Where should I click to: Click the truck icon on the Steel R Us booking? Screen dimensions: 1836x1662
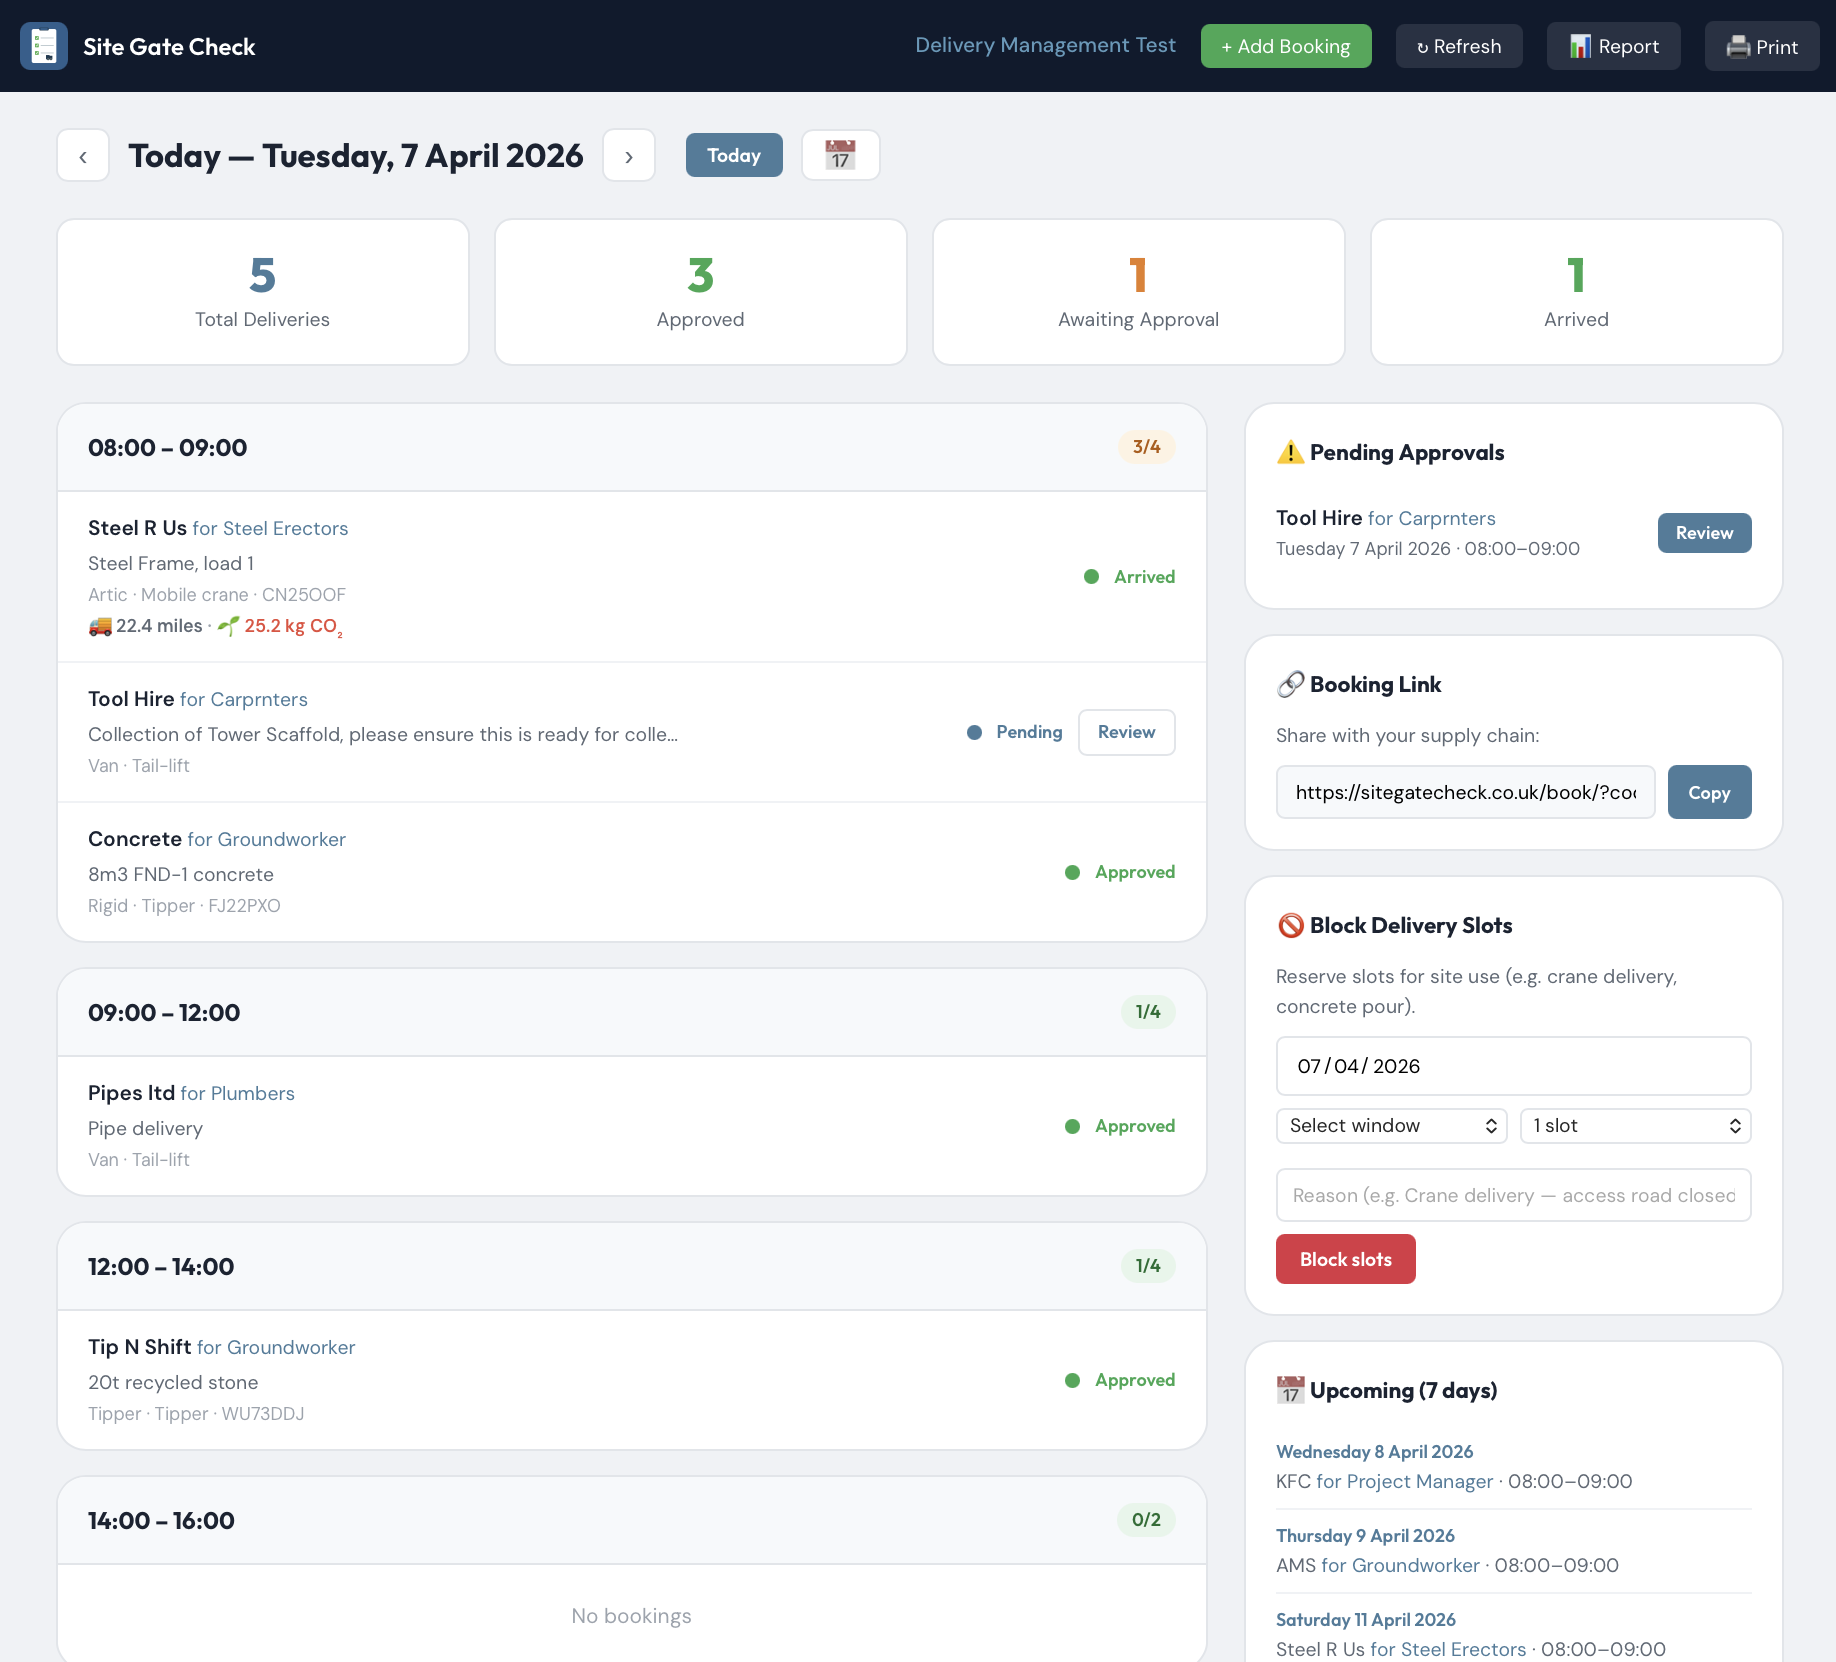pos(98,626)
